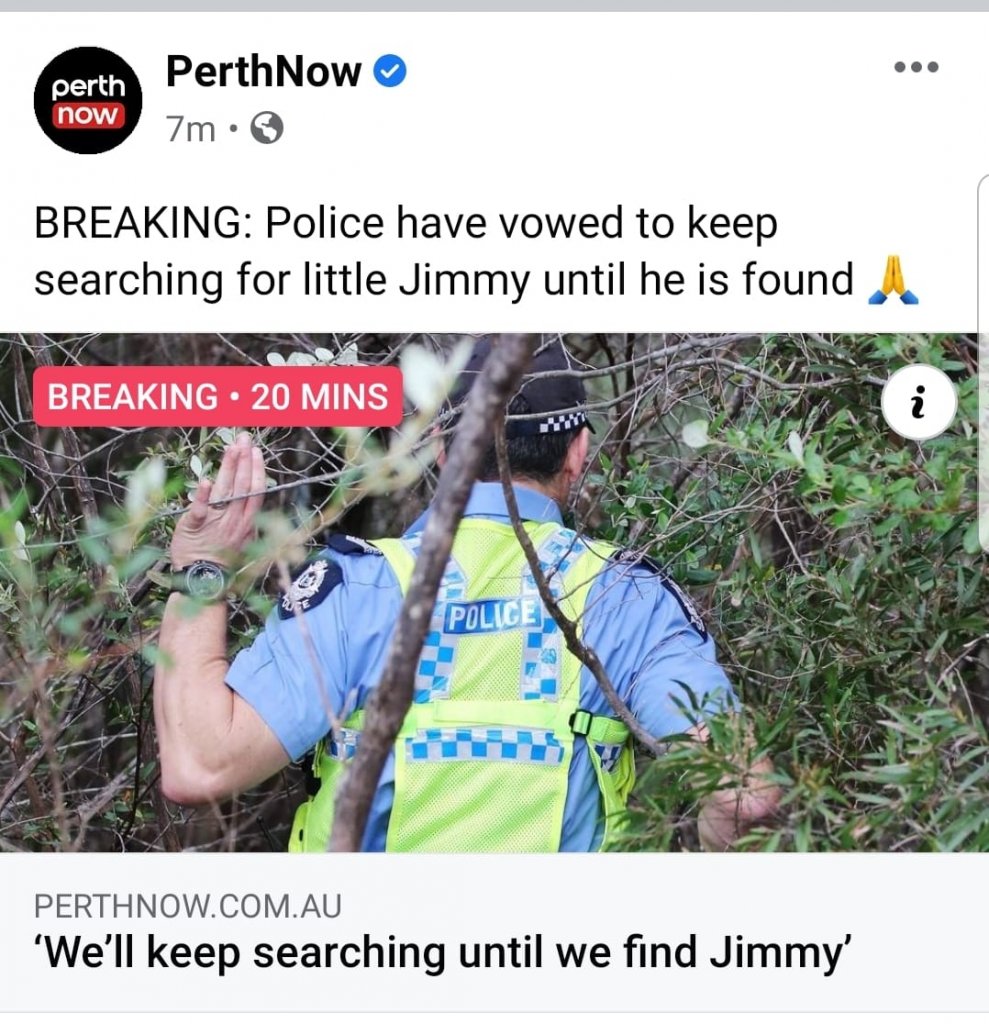The height and width of the screenshot is (1024, 989).
Task: Click the public globe audience icon
Action: (268, 128)
